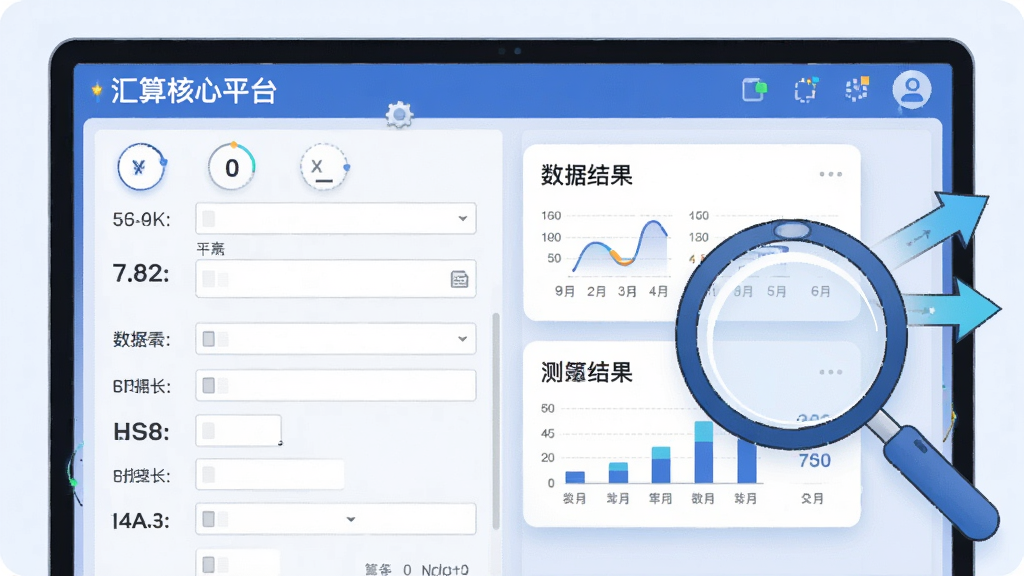Viewport: 1024px width, 576px height.
Task: Open the apps grid icon in header
Action: [x=857, y=89]
